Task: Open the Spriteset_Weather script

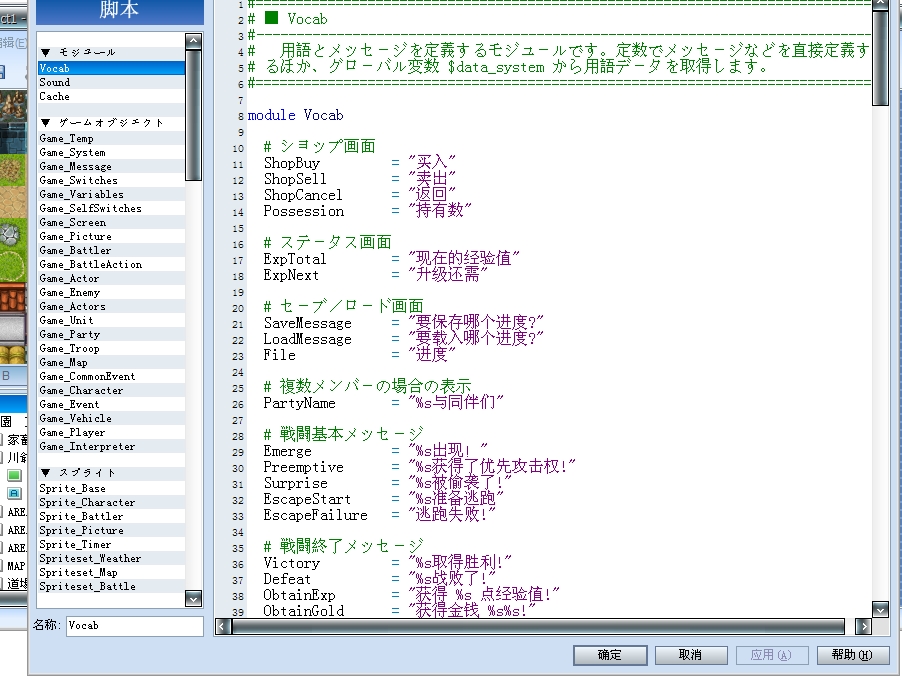Action: coord(112,558)
